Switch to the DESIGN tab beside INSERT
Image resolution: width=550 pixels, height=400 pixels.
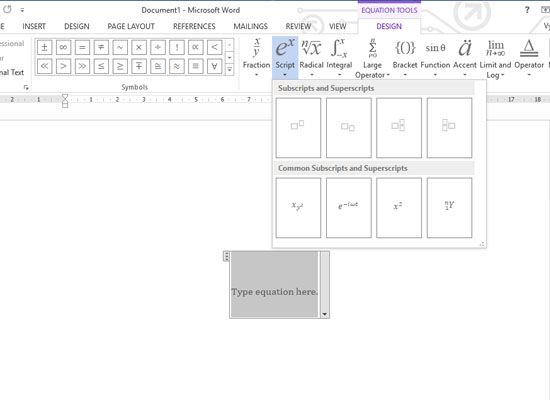77,26
